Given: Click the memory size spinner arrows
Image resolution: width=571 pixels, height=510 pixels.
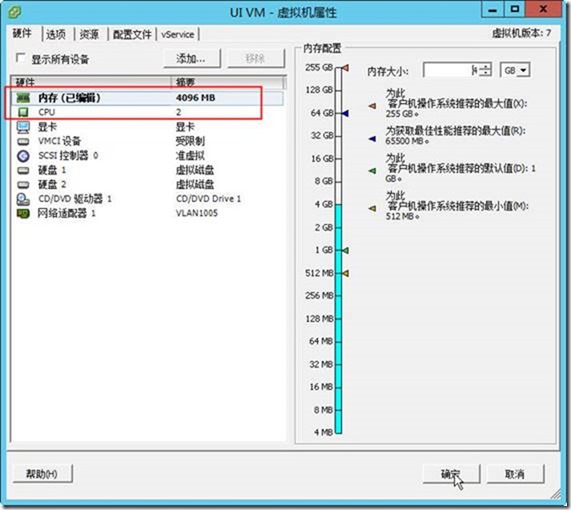Looking at the screenshot, I should 485,70.
